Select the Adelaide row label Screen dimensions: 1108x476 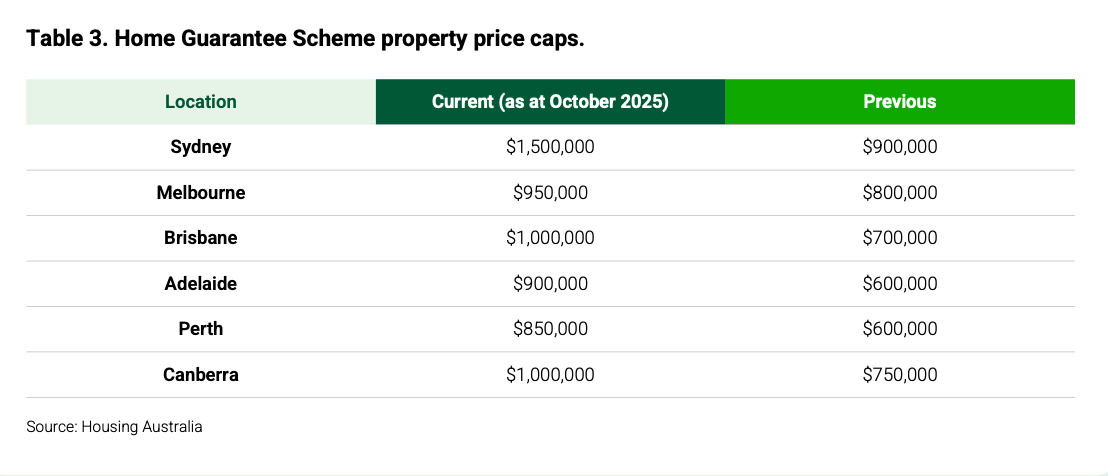(x=201, y=284)
